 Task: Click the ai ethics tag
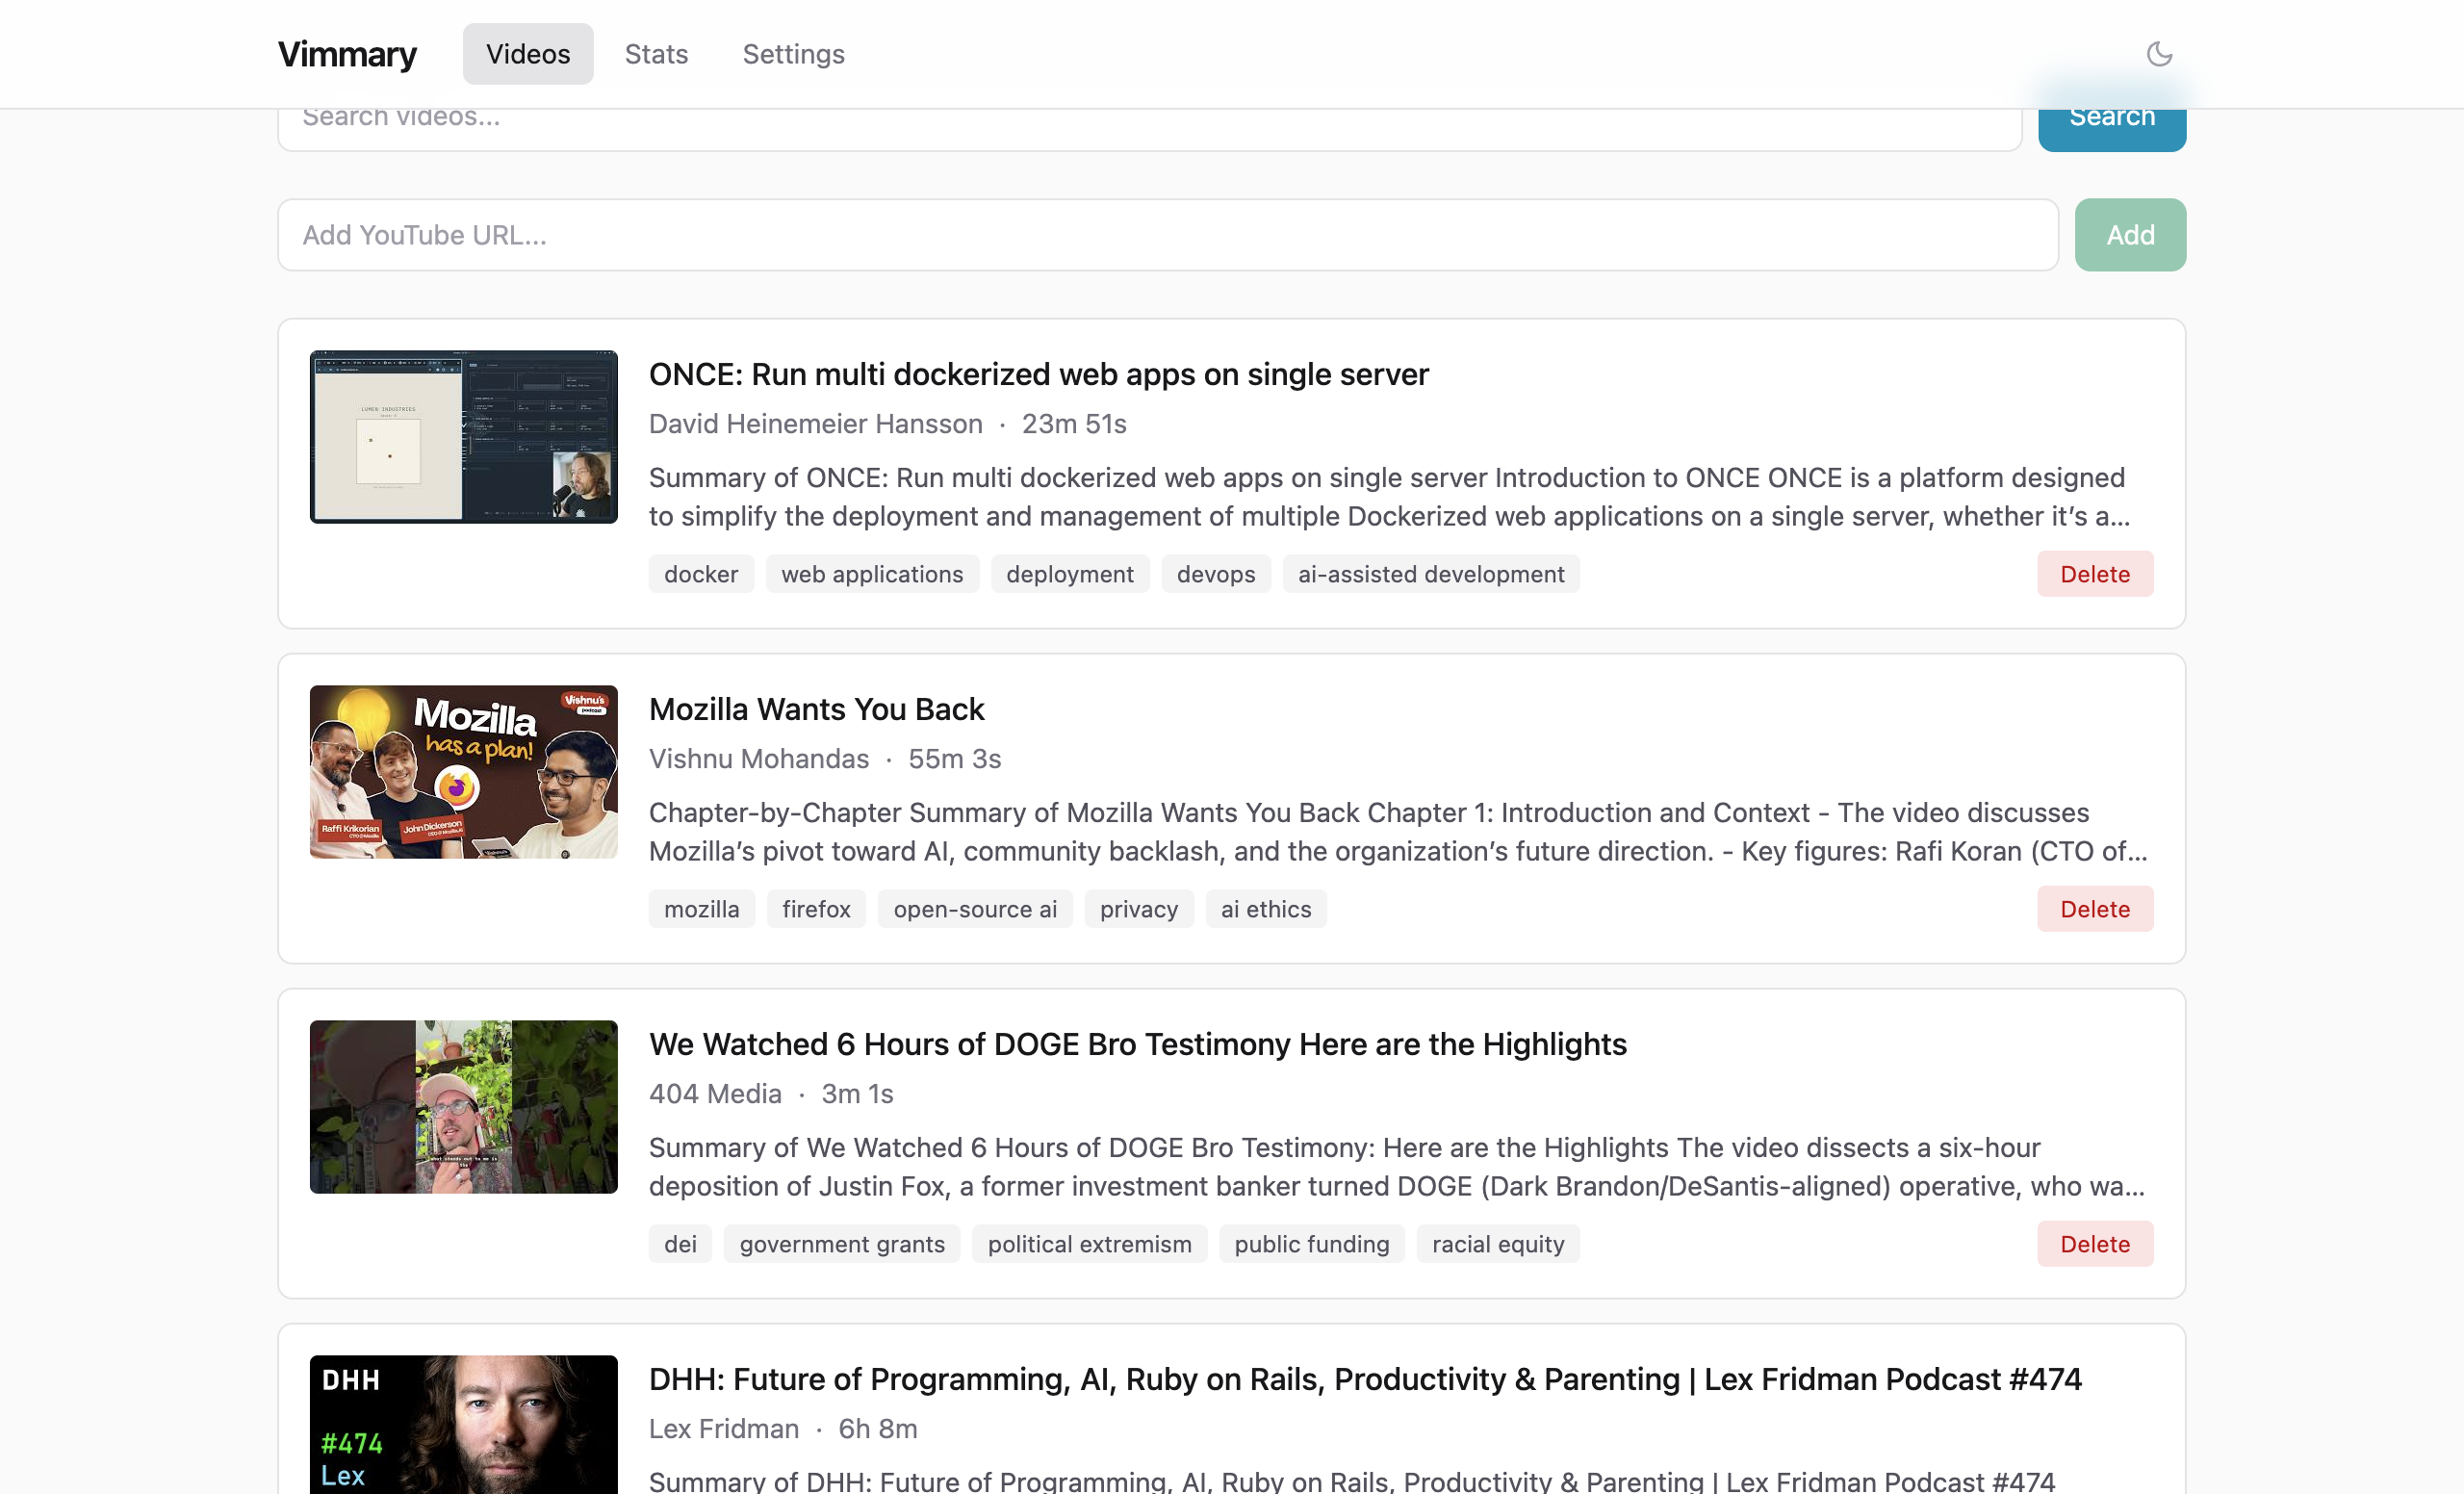pyautogui.click(x=1265, y=908)
